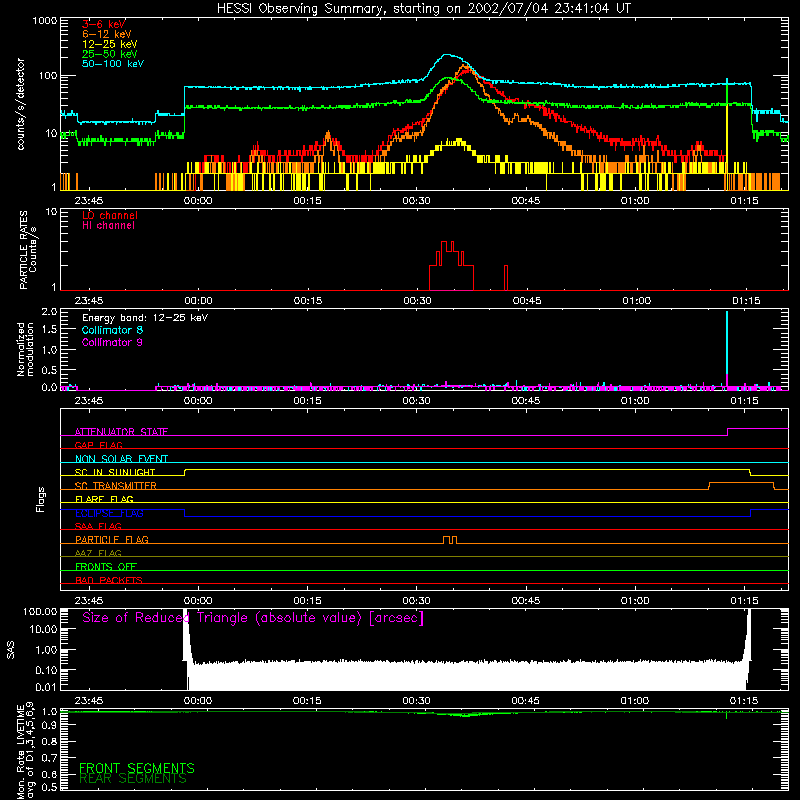This screenshot has height=800, width=800.
Task: Click the "FRONT SEGMENTS" legend label
Action: pyautogui.click(x=137, y=768)
